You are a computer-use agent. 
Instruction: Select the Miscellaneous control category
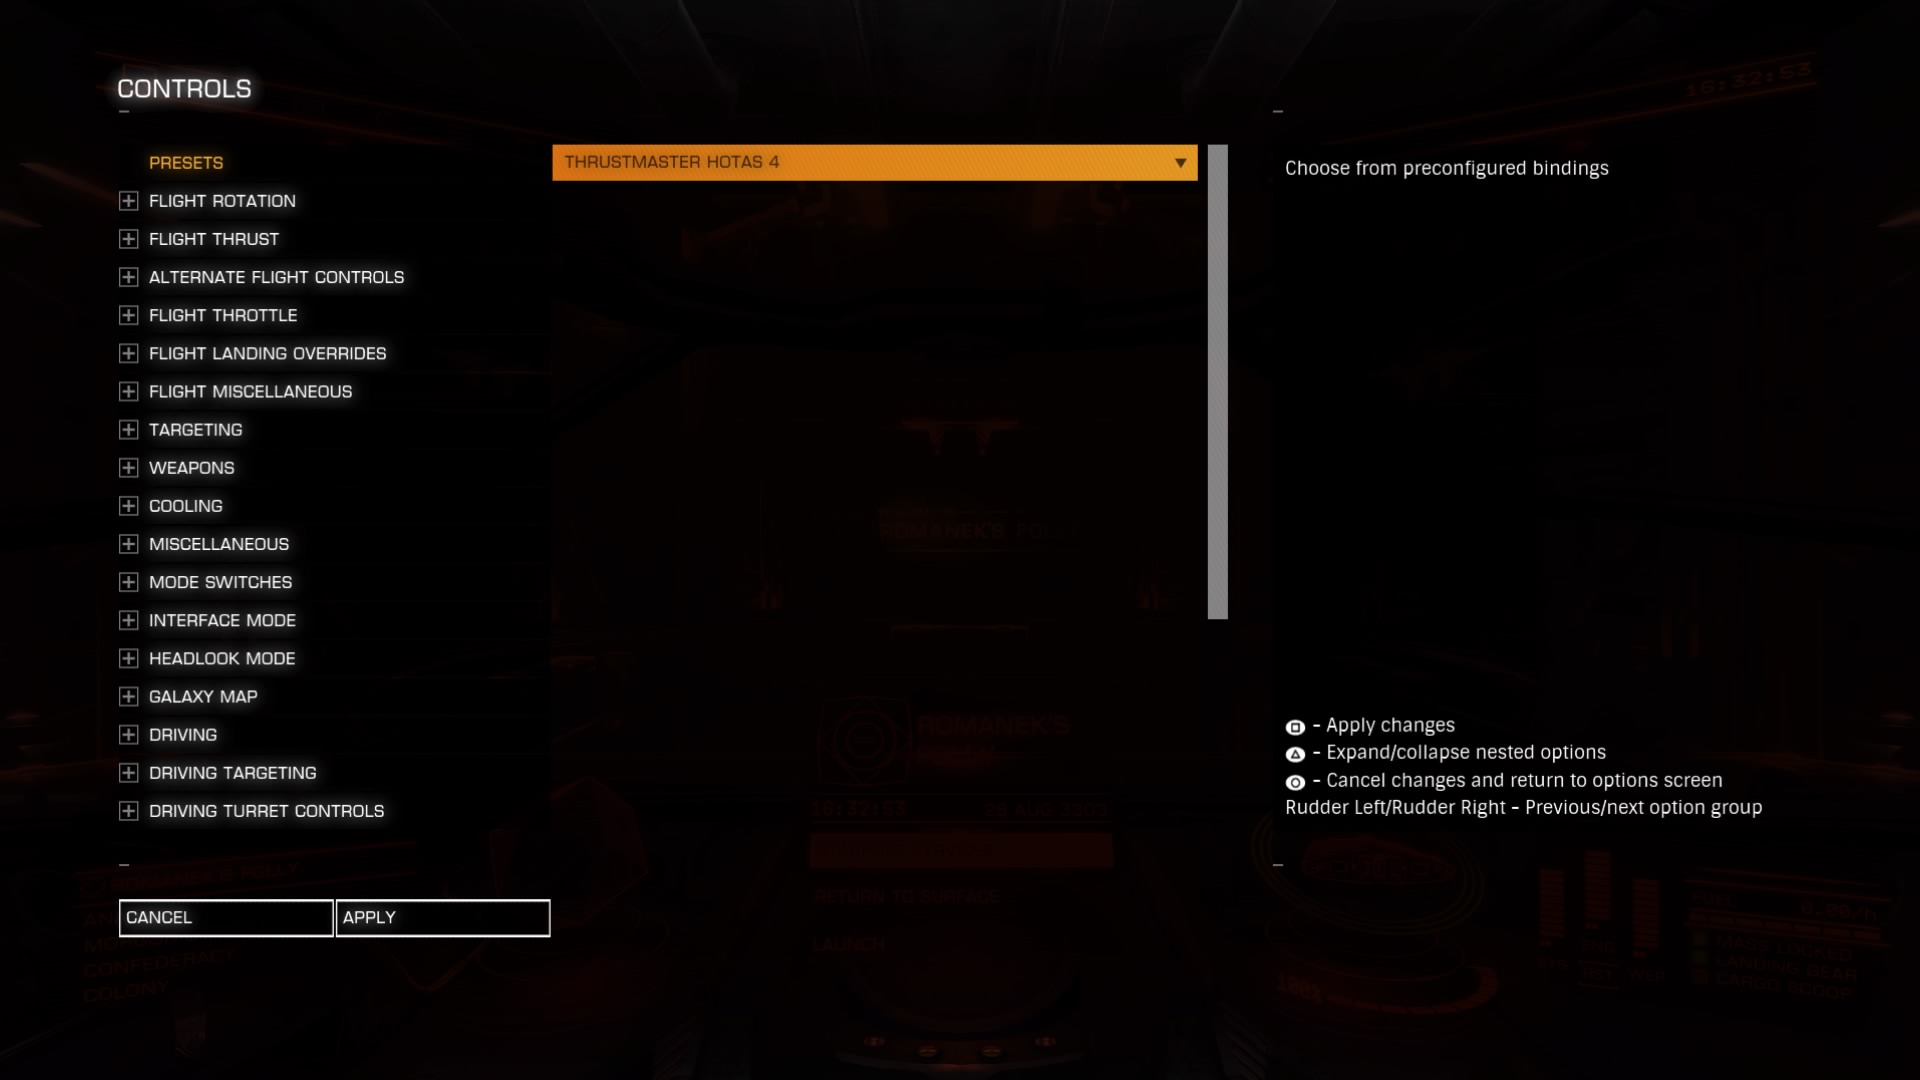[219, 543]
